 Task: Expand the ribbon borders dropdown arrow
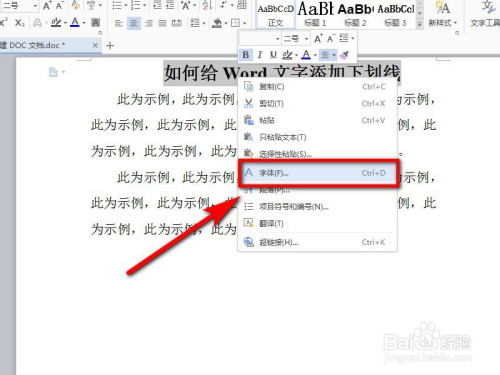[x=244, y=23]
